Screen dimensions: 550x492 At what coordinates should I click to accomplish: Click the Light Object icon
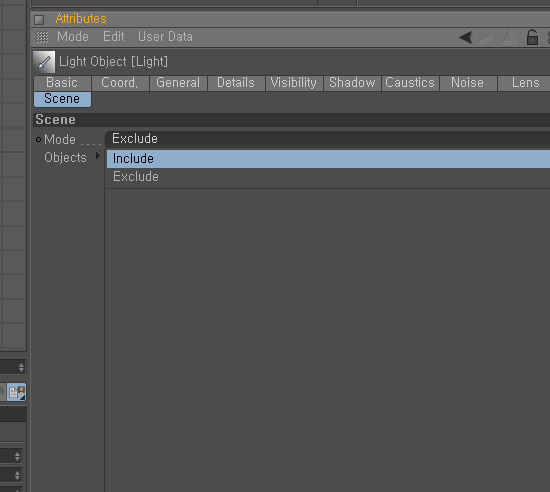click(x=44, y=62)
